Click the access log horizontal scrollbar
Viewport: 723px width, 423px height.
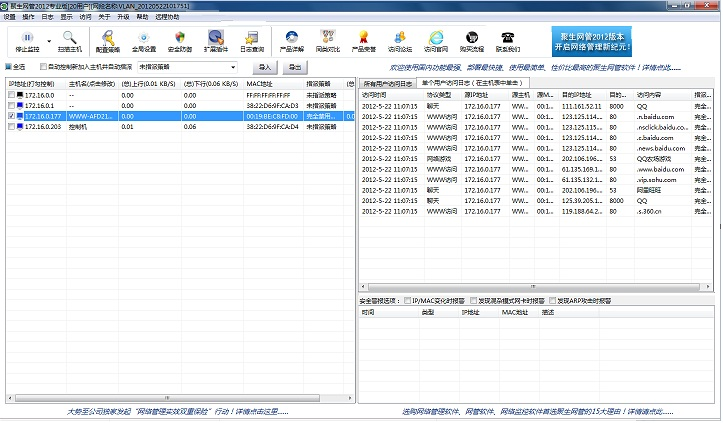(530, 287)
